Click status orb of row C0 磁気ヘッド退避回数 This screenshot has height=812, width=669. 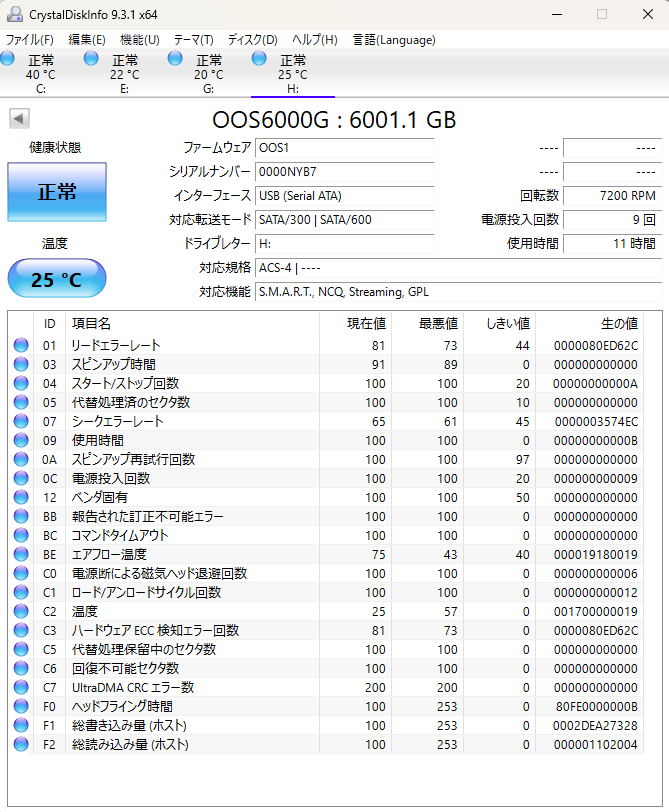coord(21,573)
